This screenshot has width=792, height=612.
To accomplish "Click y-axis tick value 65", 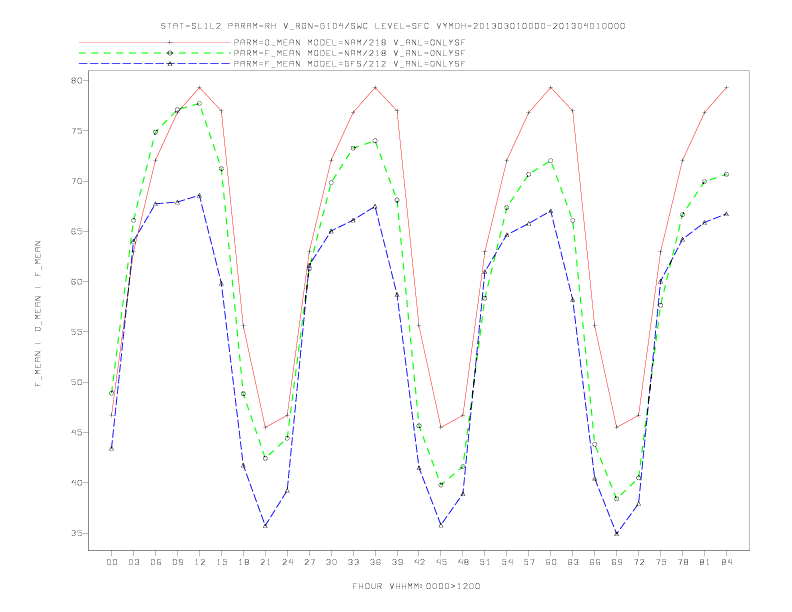I will tap(76, 231).
